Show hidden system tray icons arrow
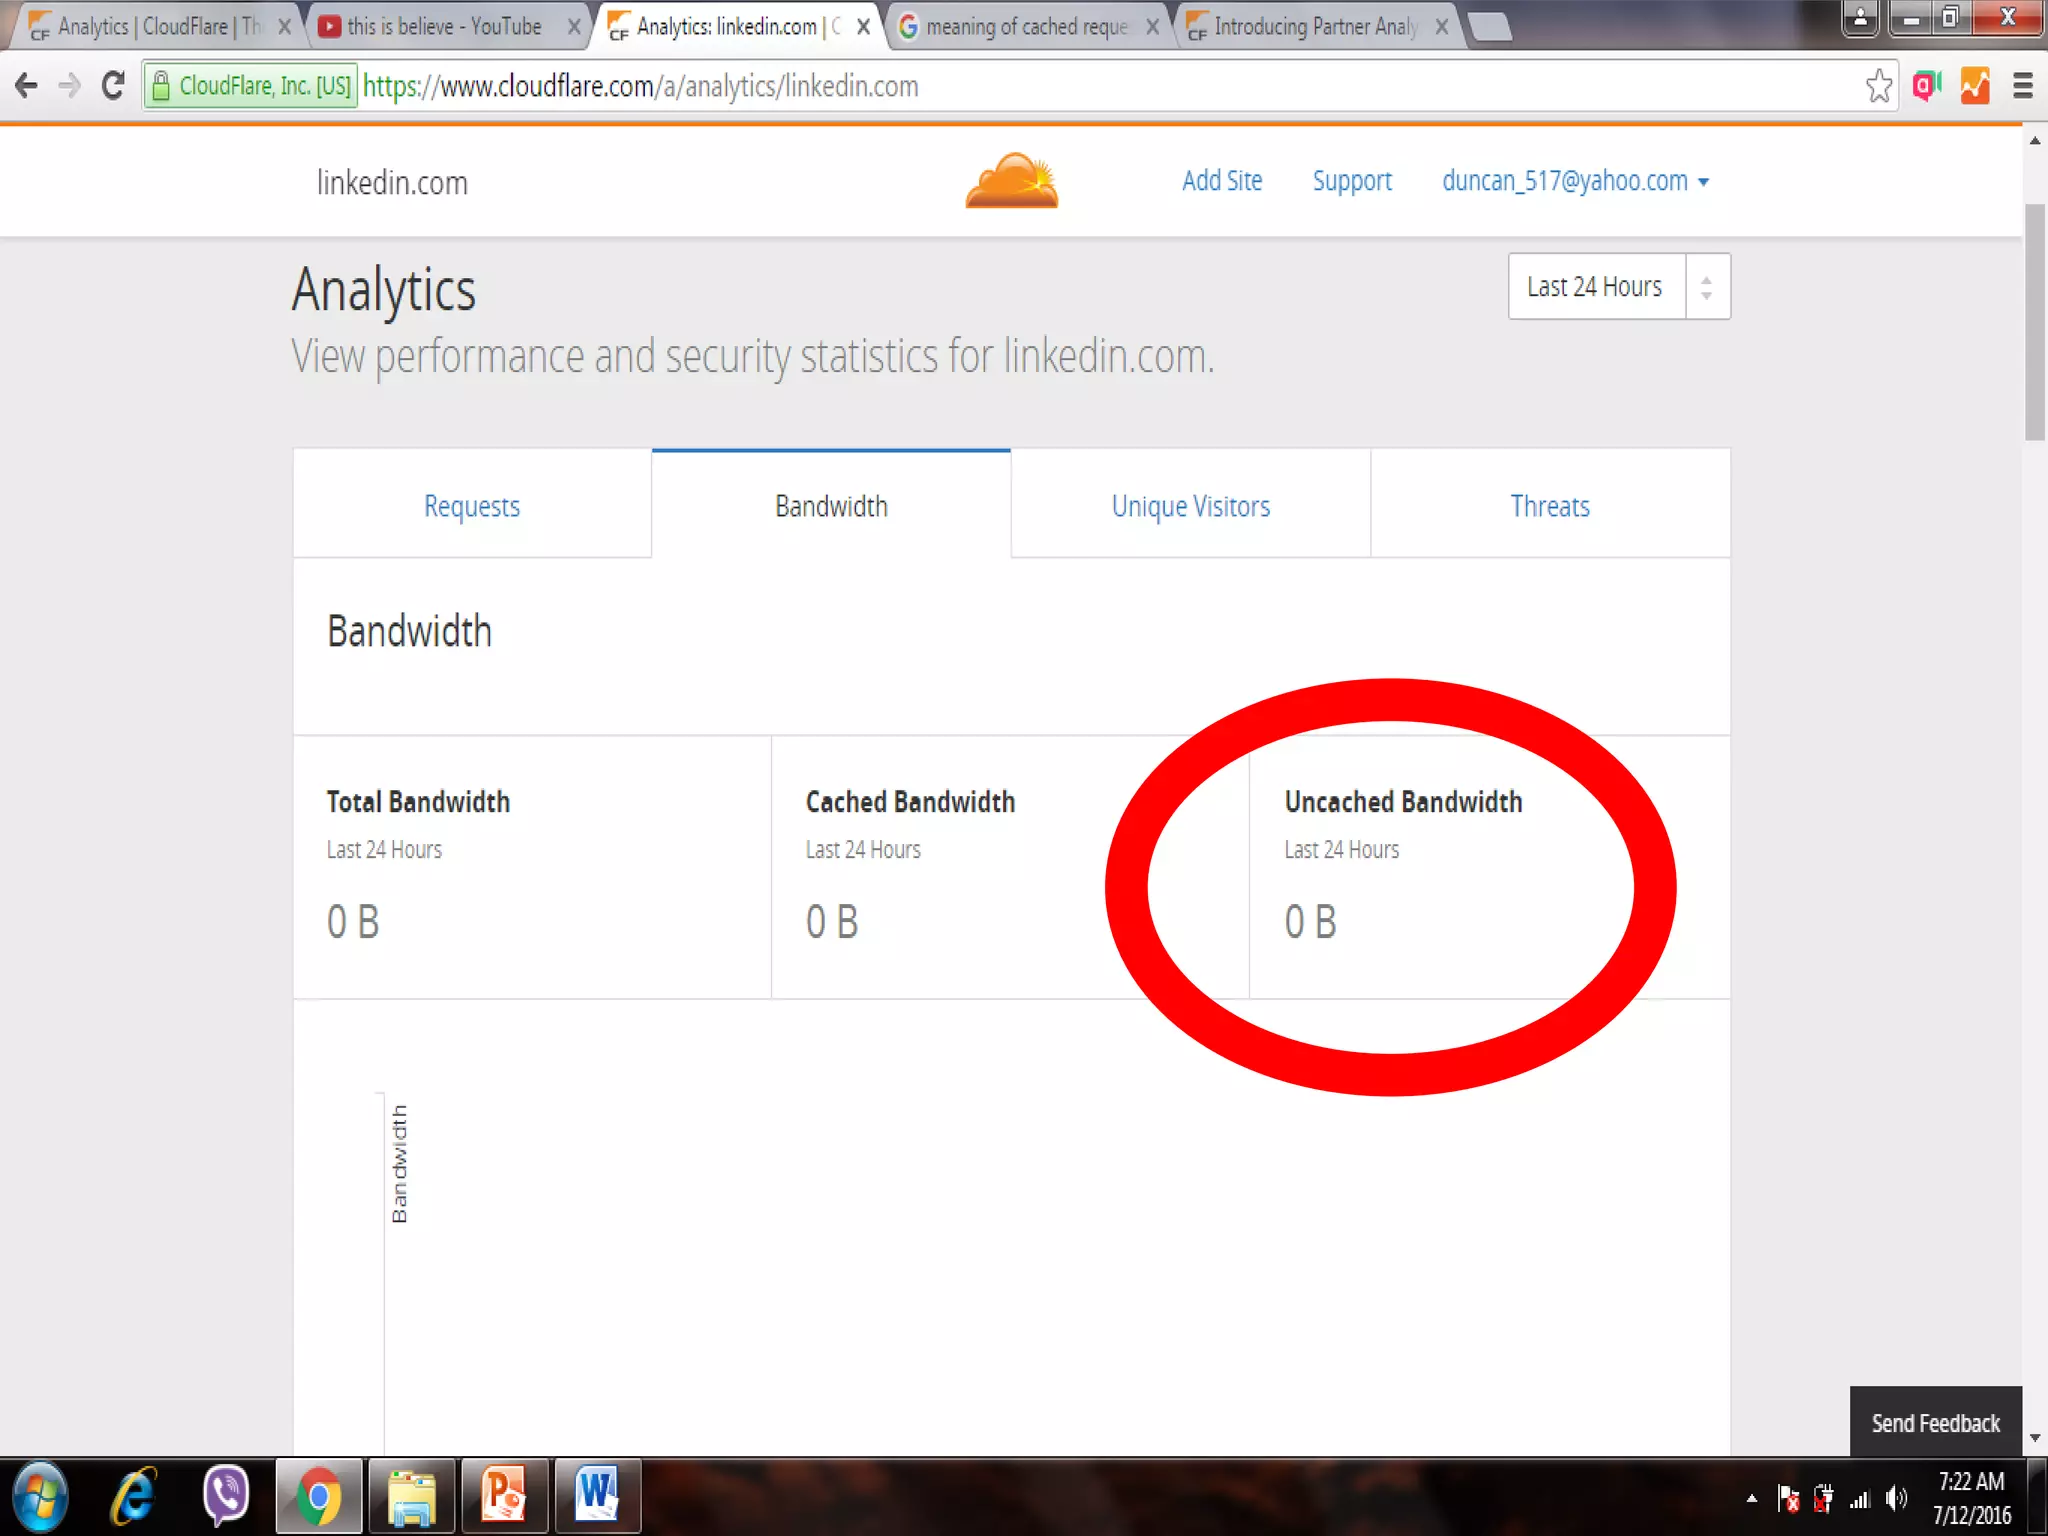2048x1536 pixels. tap(1751, 1498)
